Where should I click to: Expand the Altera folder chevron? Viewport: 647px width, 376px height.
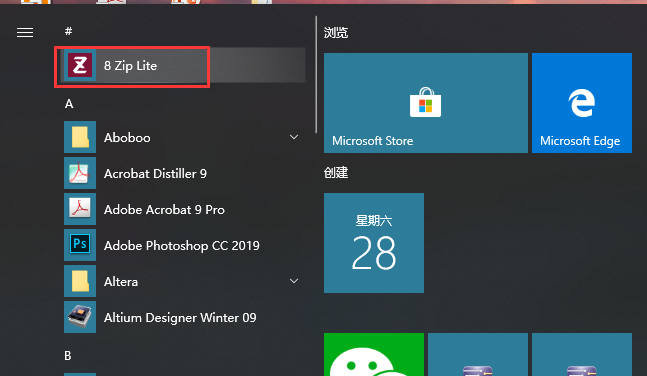pyautogui.click(x=294, y=281)
